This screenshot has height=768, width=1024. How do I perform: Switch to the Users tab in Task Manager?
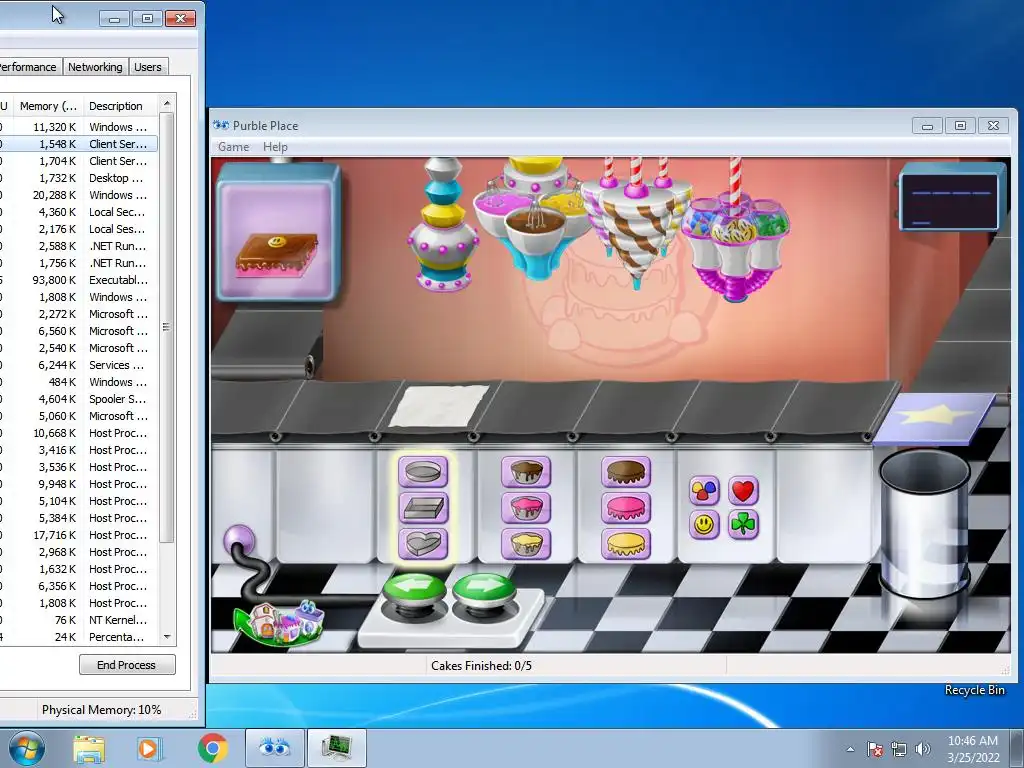[x=148, y=67]
